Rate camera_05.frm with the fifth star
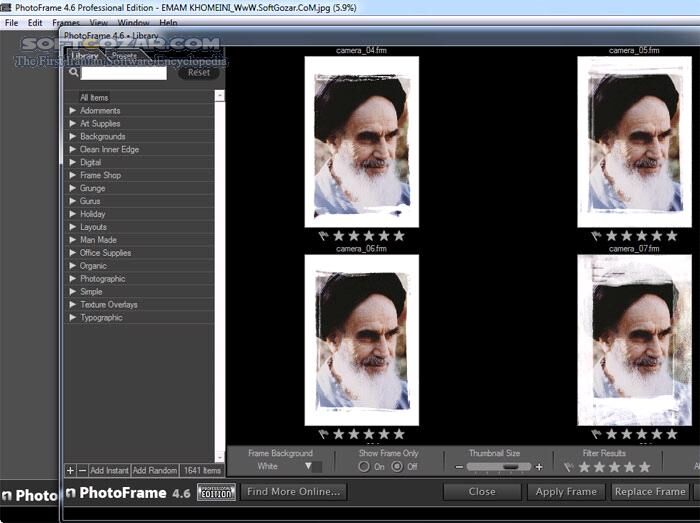This screenshot has width=700, height=523. click(x=671, y=236)
